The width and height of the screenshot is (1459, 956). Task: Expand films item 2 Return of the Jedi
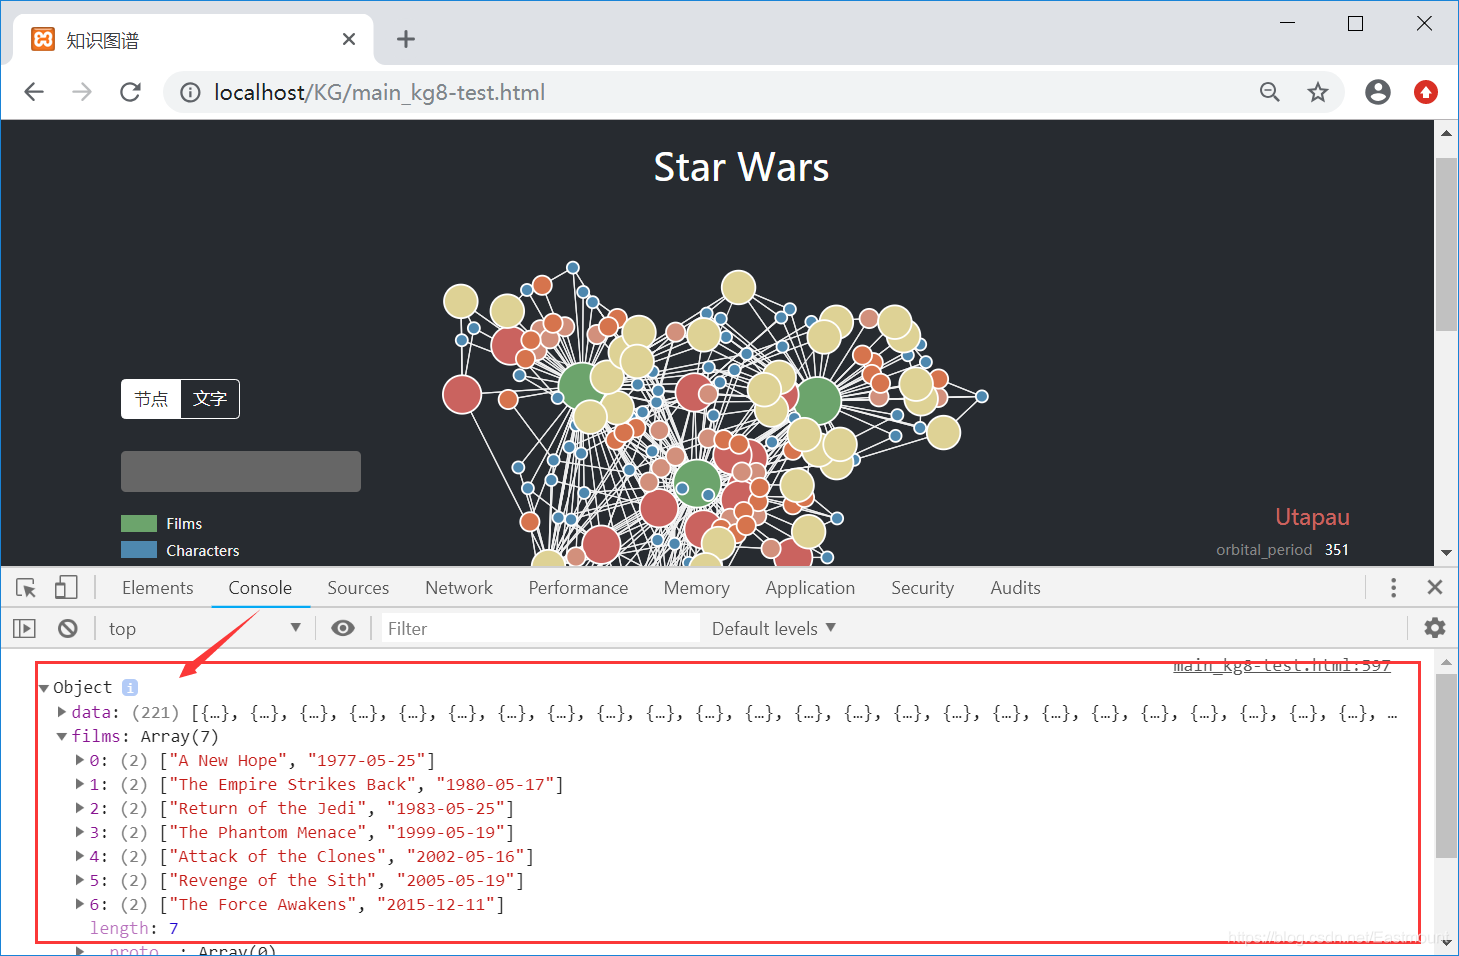(x=80, y=808)
